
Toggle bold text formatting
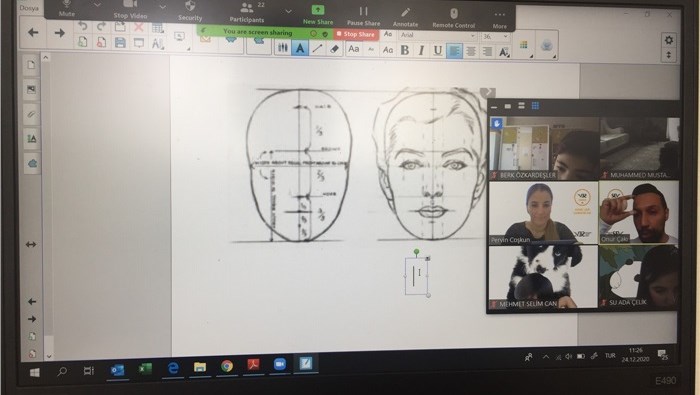click(405, 50)
